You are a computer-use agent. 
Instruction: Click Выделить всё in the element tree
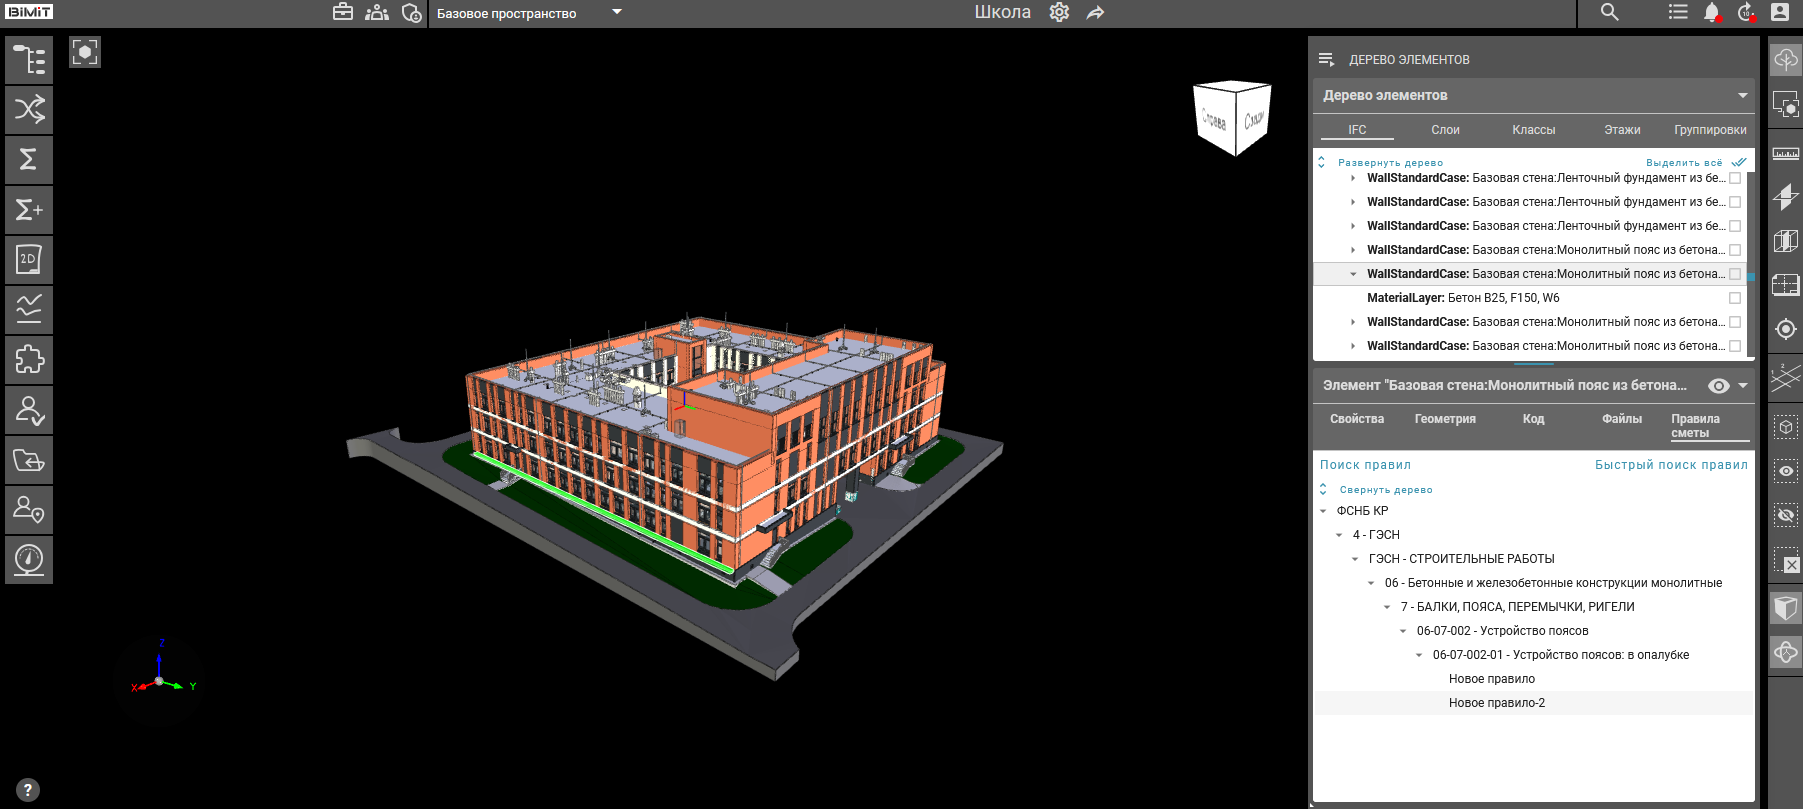[x=1684, y=163]
